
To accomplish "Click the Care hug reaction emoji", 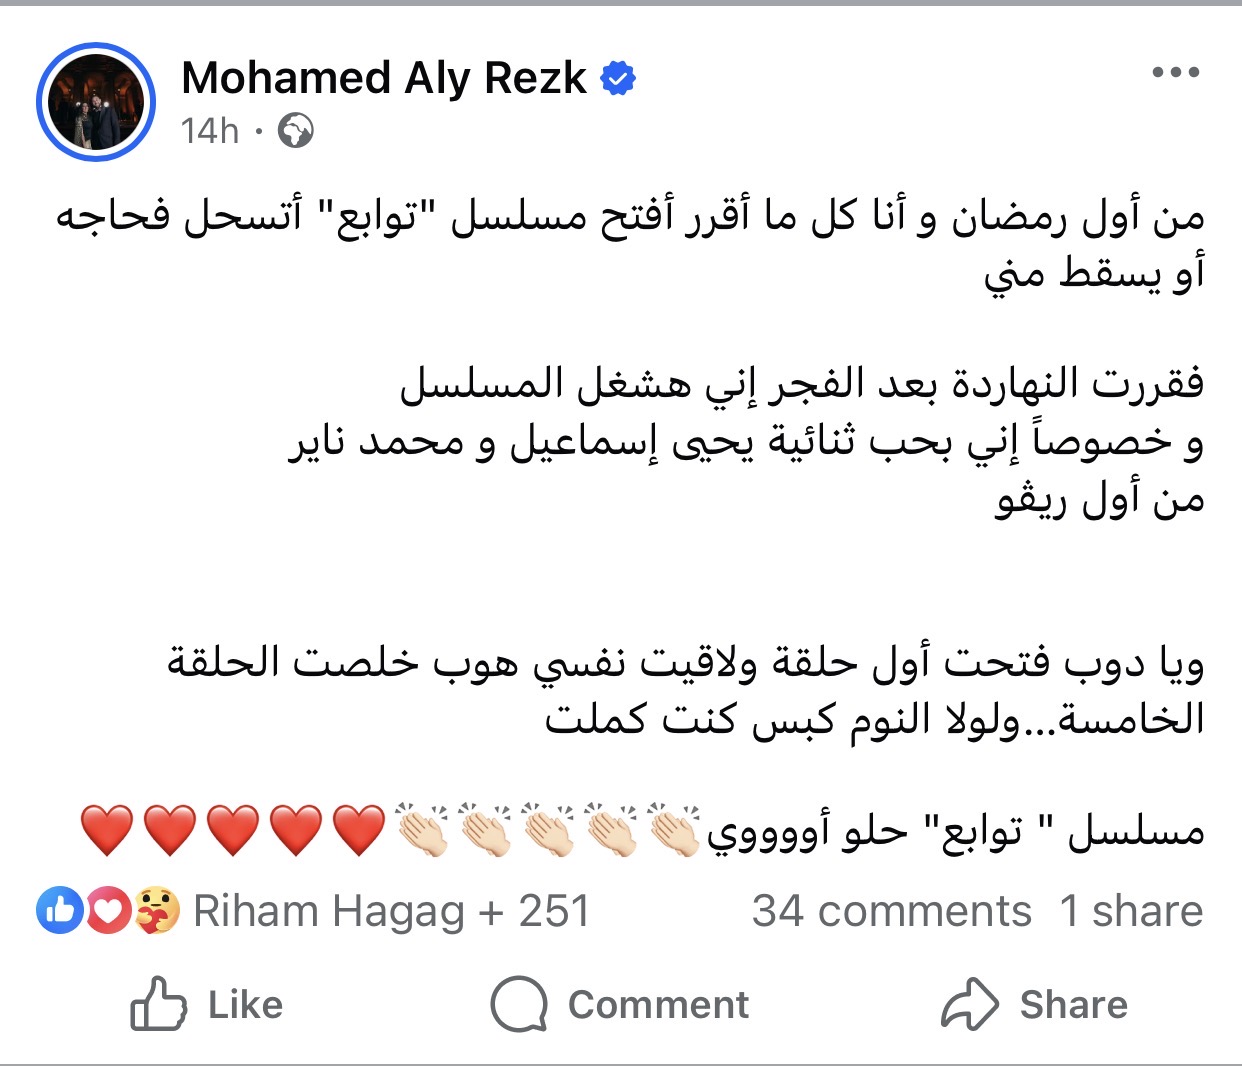I will click(156, 910).
